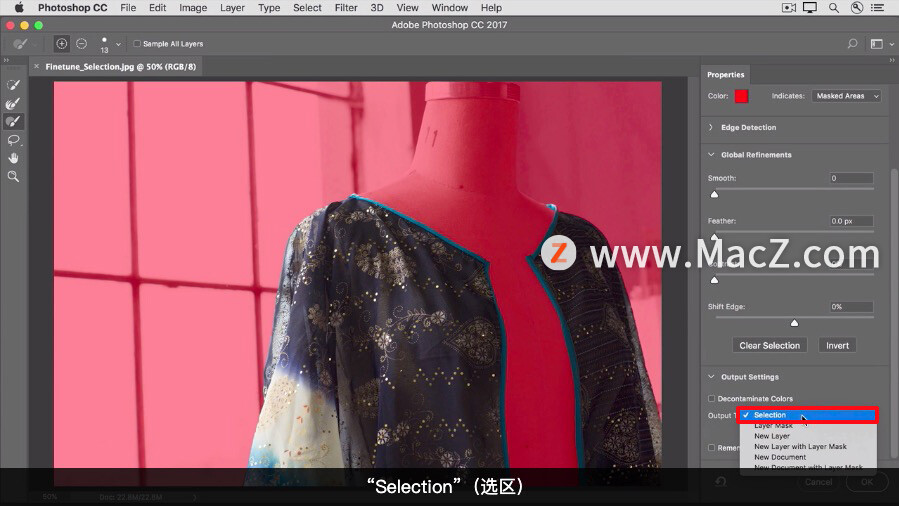
Task: Open the Select menu
Action: [307, 7]
